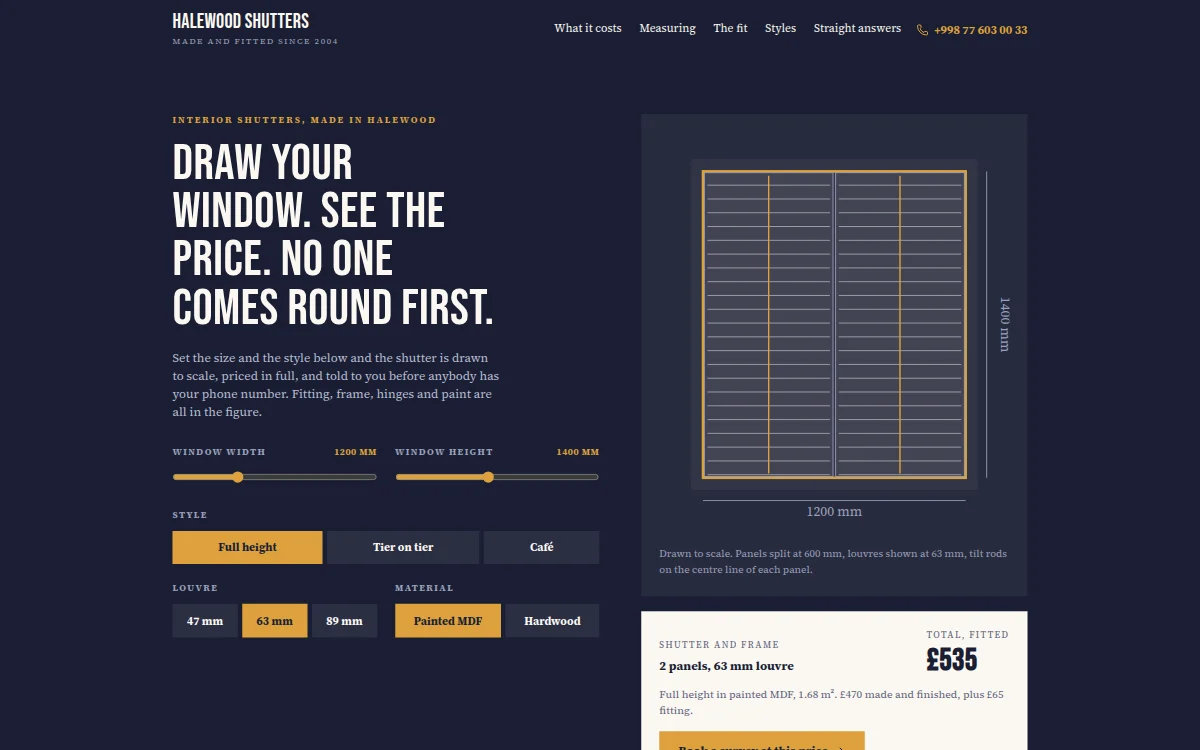Pick the 47 mm louvre size
1200x750 pixels.
[205, 621]
